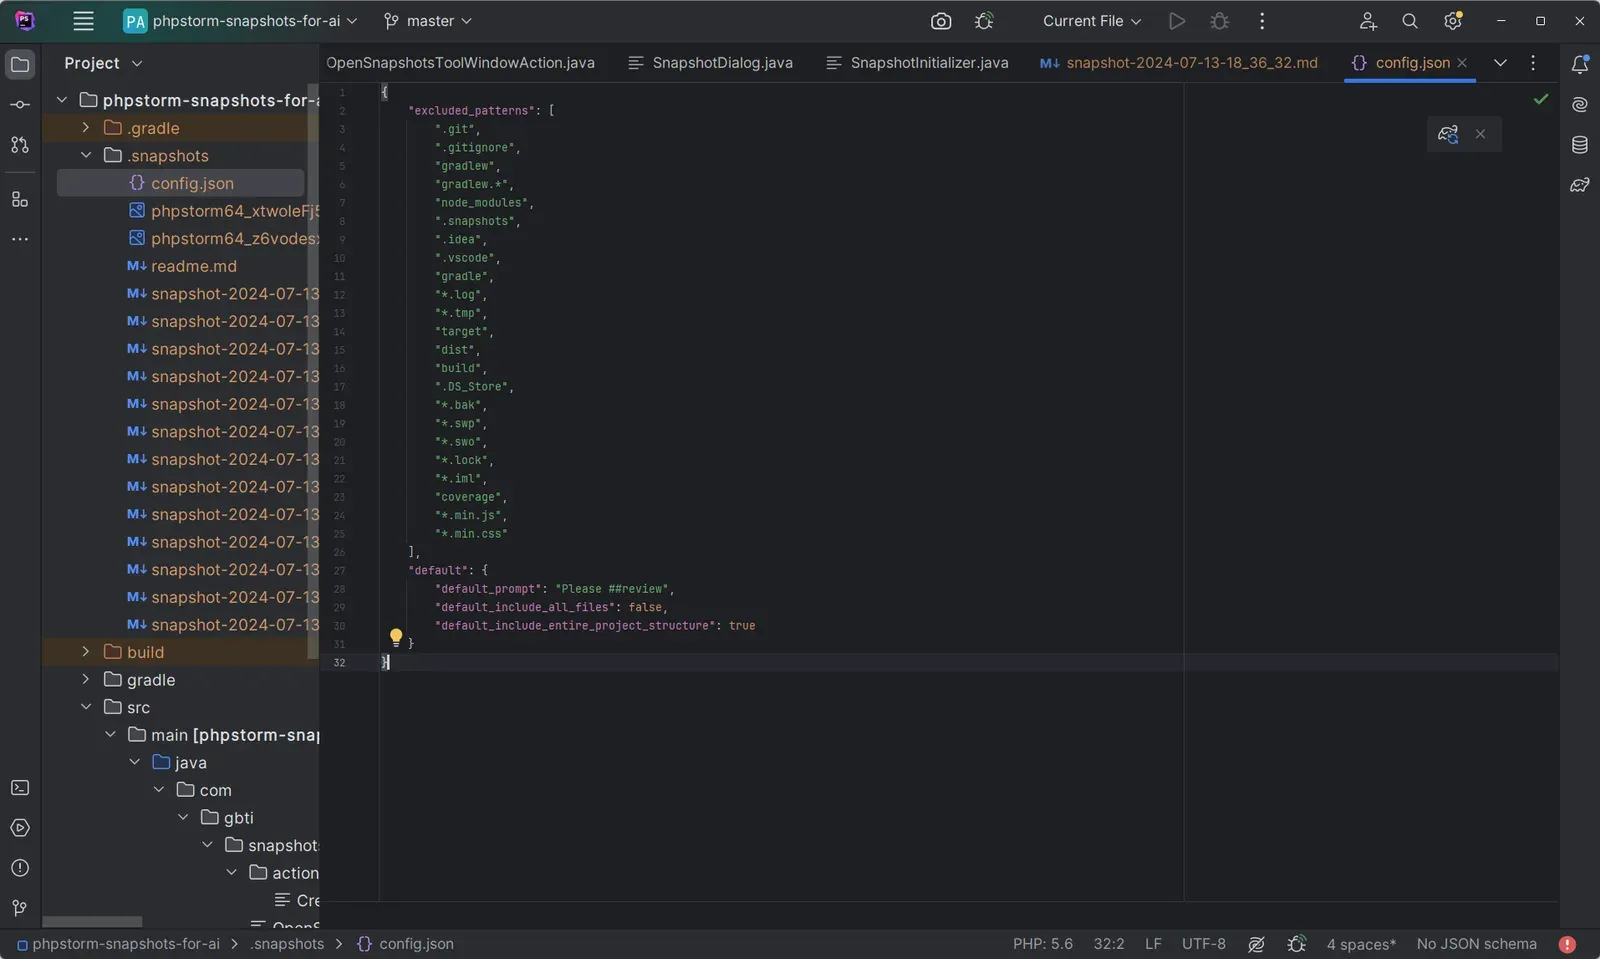Click the inspection green checkmark
The height and width of the screenshot is (959, 1600).
tap(1541, 99)
